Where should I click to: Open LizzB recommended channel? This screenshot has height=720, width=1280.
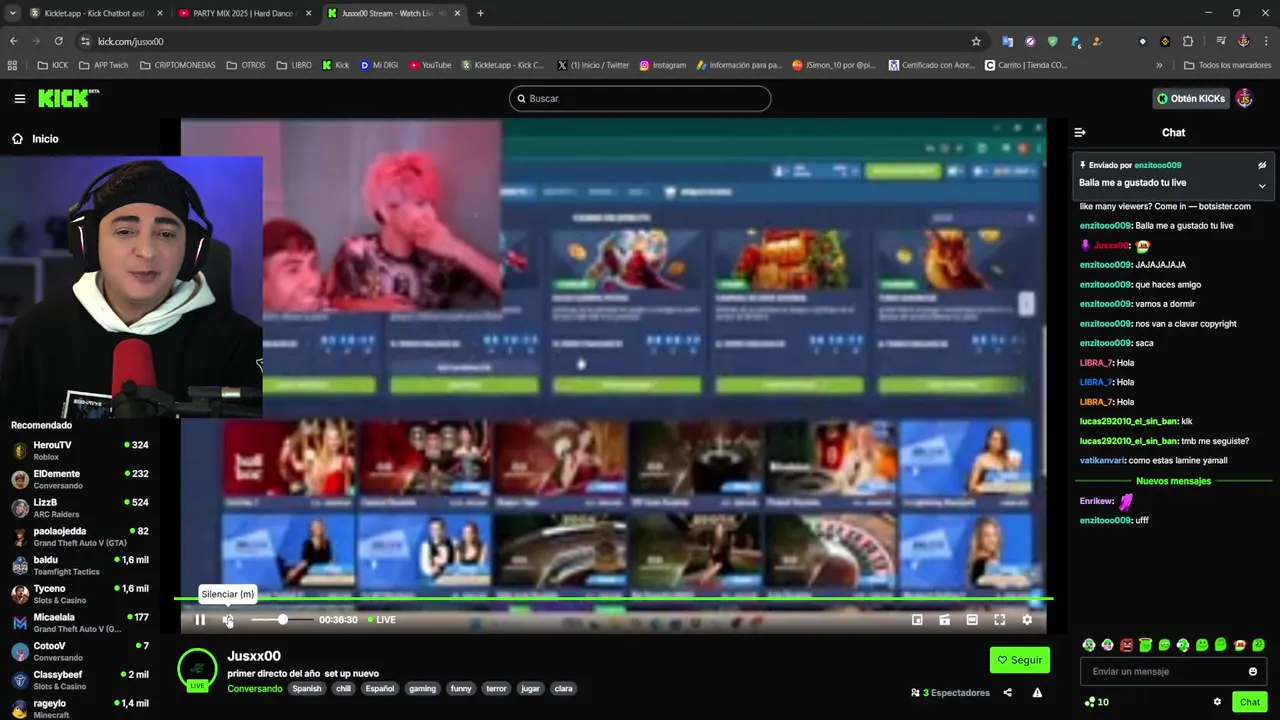tap(80, 508)
